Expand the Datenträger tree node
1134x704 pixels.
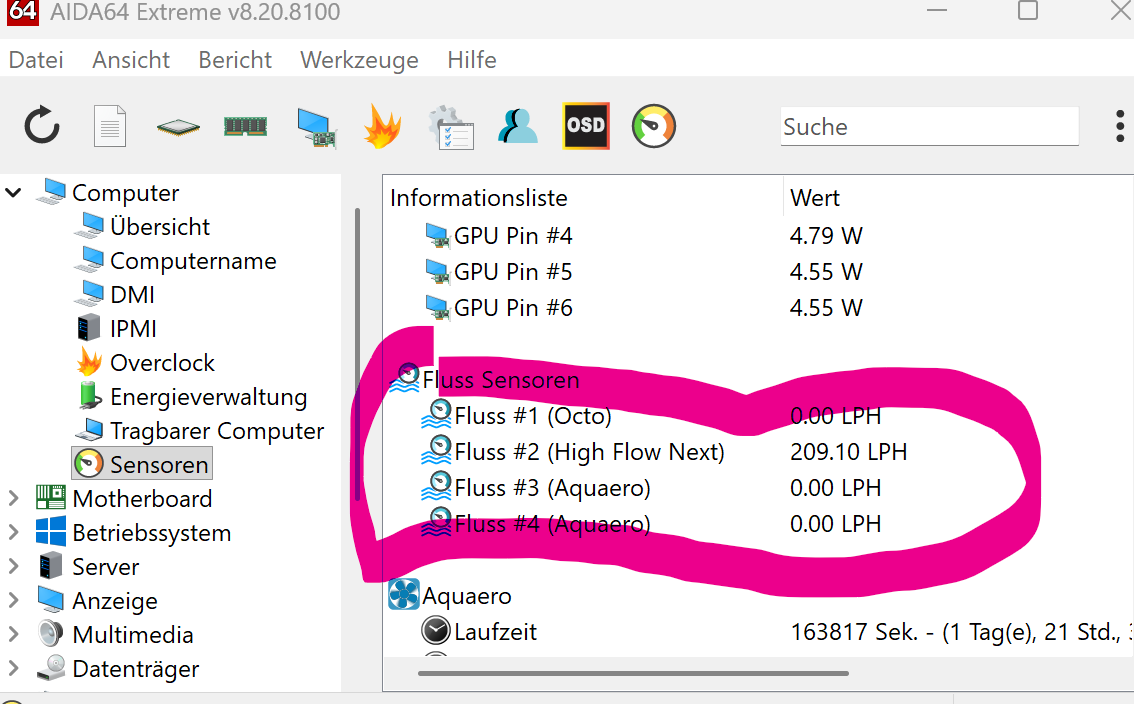tap(14, 668)
